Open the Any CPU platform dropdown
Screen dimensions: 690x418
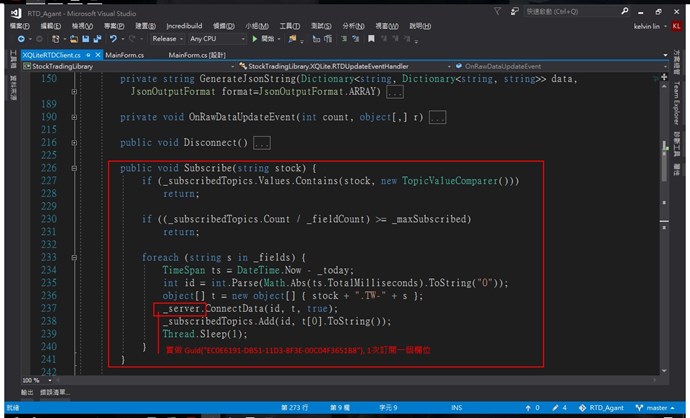213,39
